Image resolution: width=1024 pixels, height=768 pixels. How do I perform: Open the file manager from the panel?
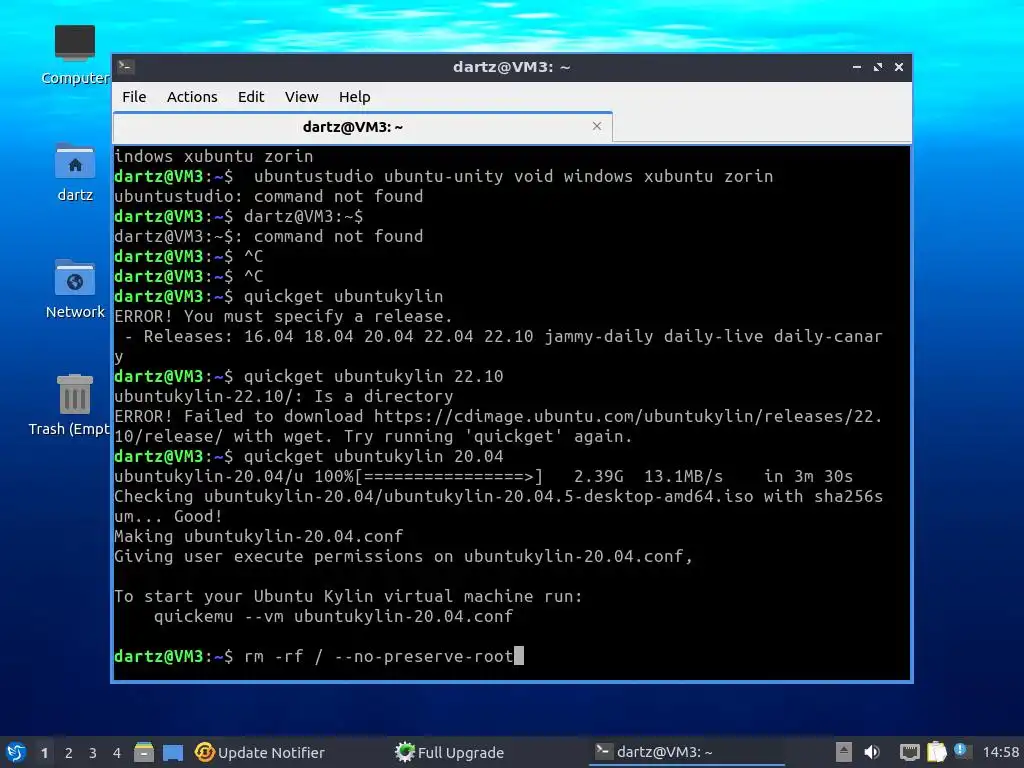[x=144, y=752]
